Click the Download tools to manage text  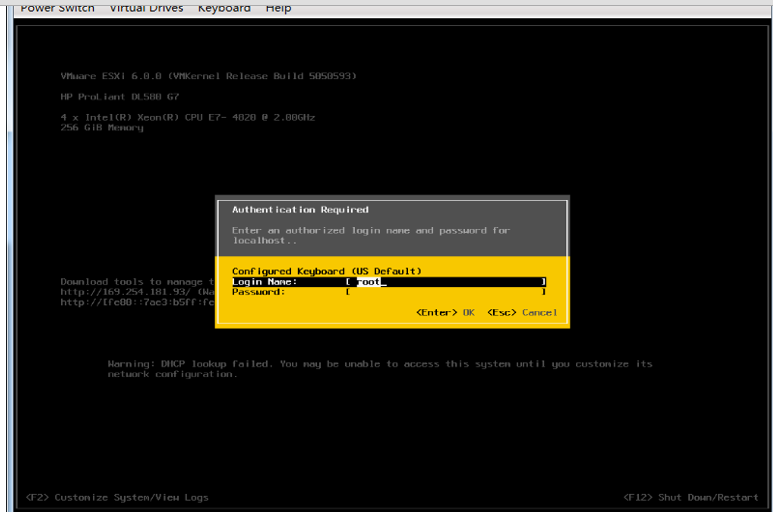pyautogui.click(x=137, y=281)
